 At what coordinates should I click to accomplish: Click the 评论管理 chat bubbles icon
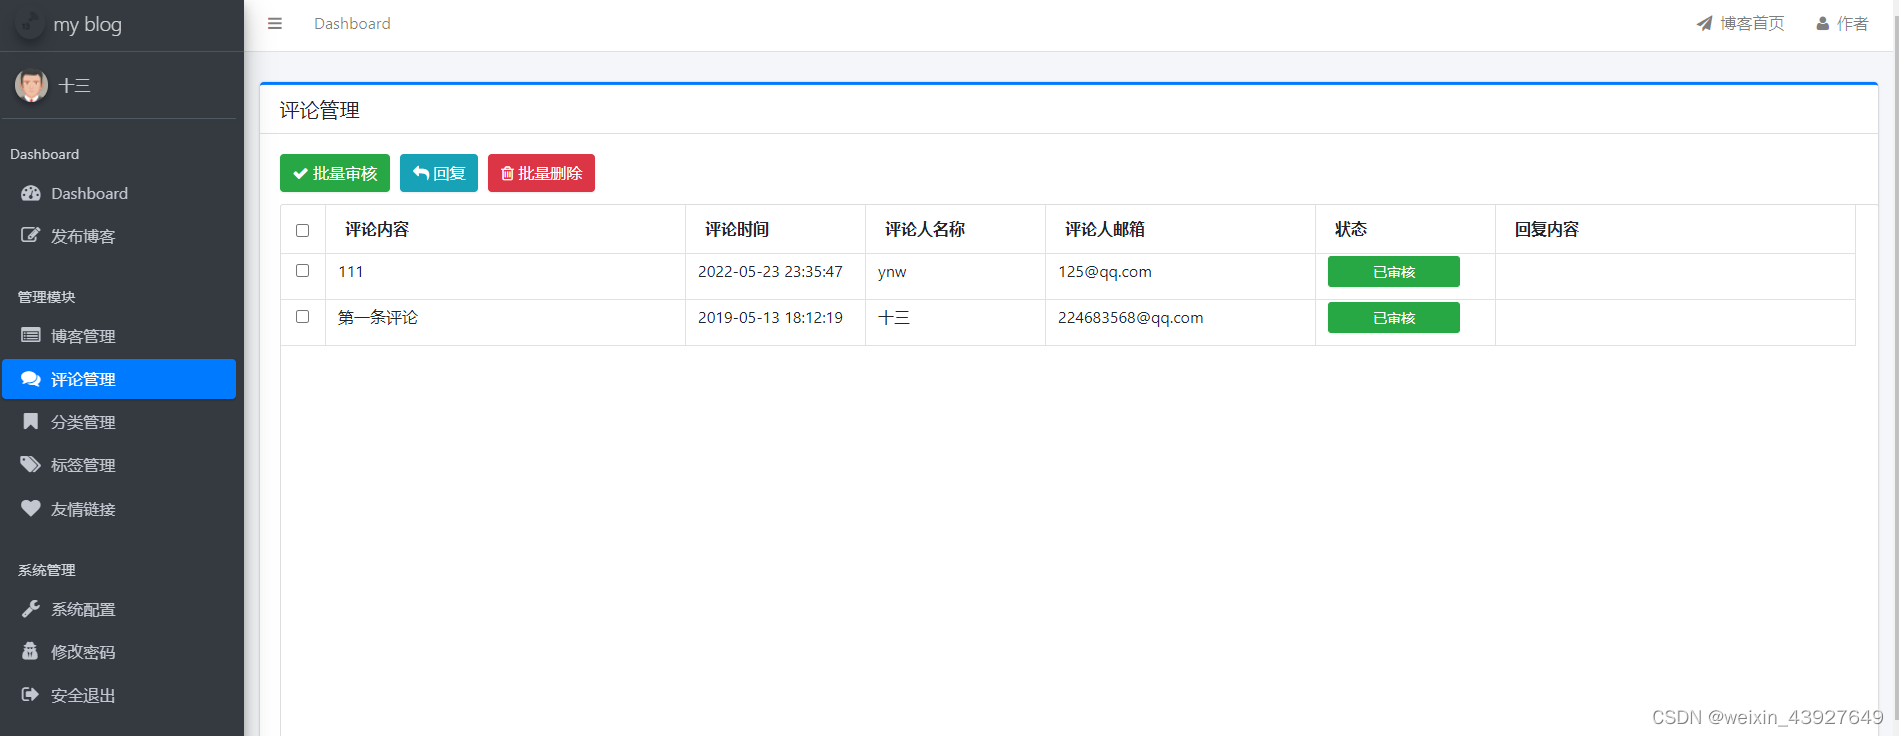(31, 379)
